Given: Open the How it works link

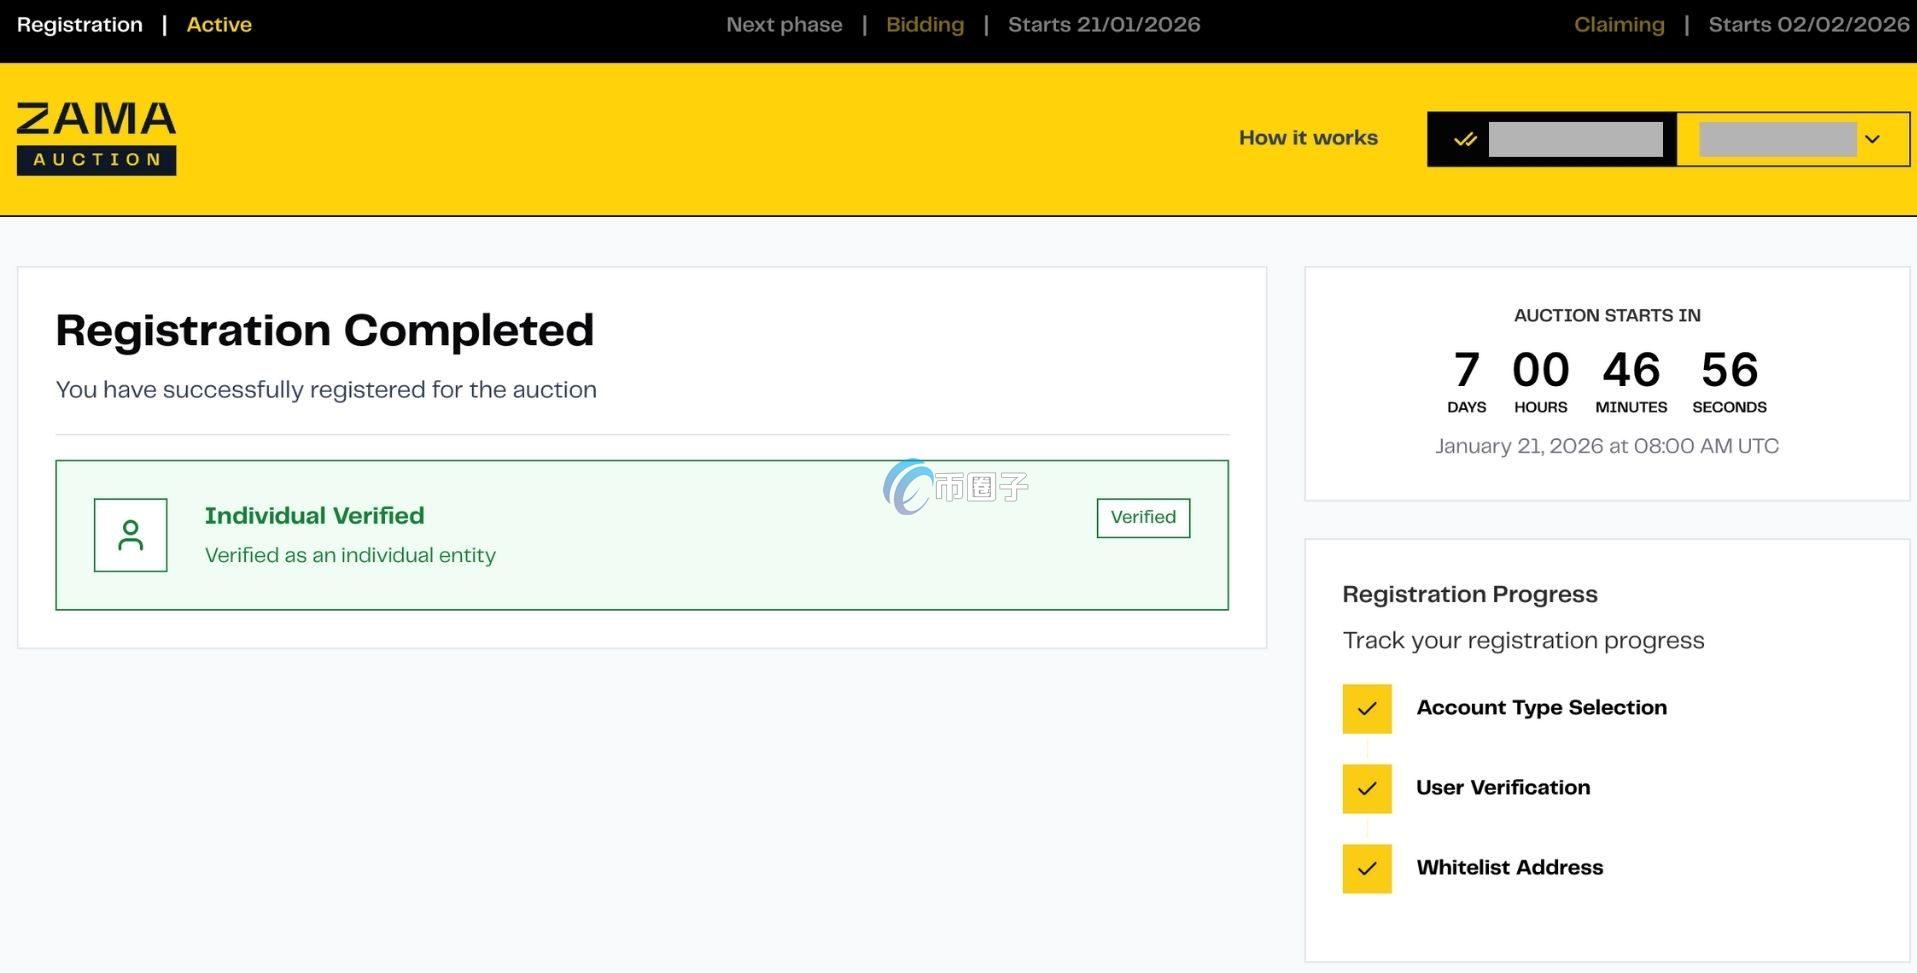Looking at the screenshot, I should point(1307,138).
